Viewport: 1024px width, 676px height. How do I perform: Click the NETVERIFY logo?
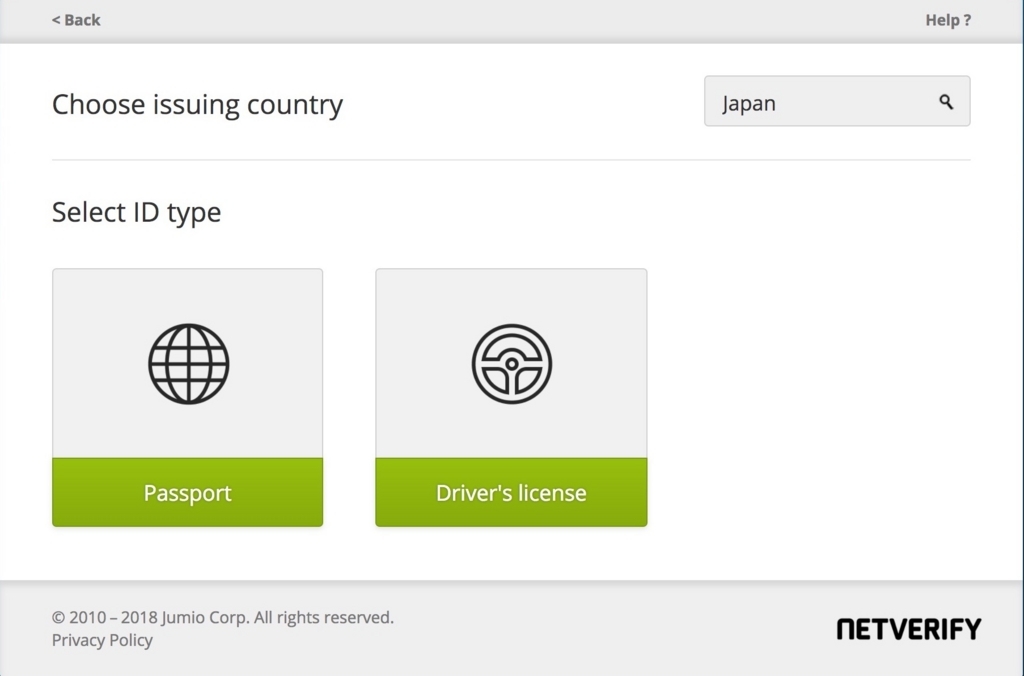coord(908,629)
